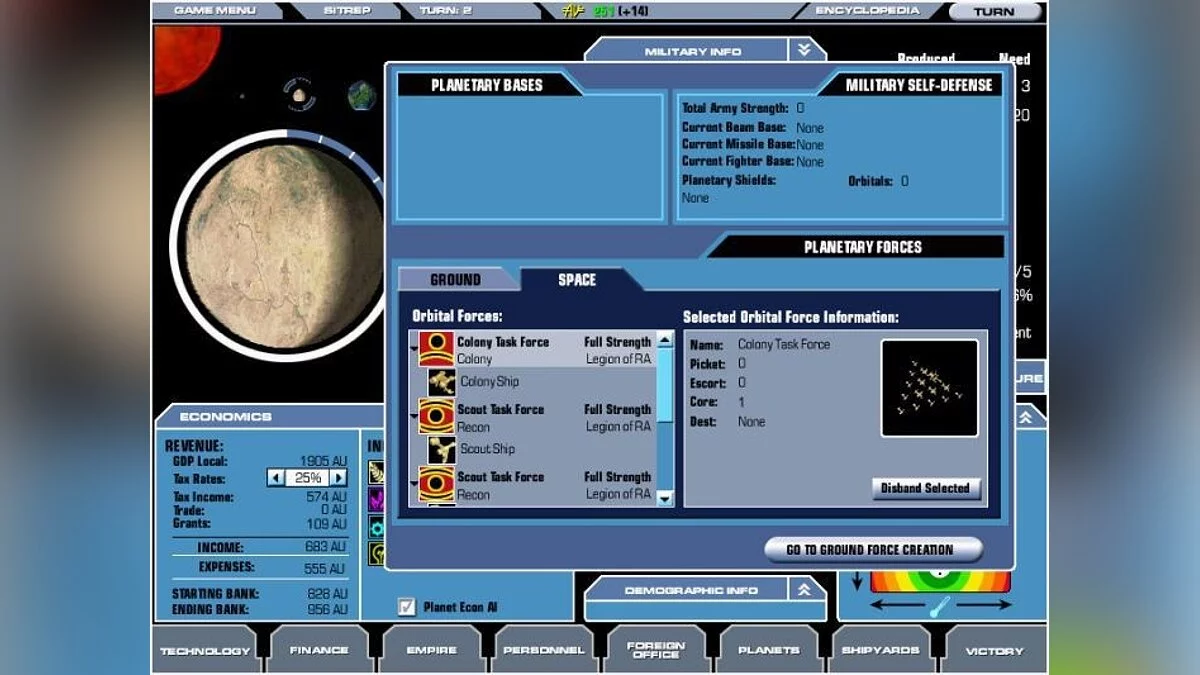Image resolution: width=1200 pixels, height=675 pixels.
Task: Click the AU treasury currency icon in top bar
Action: click(575, 11)
